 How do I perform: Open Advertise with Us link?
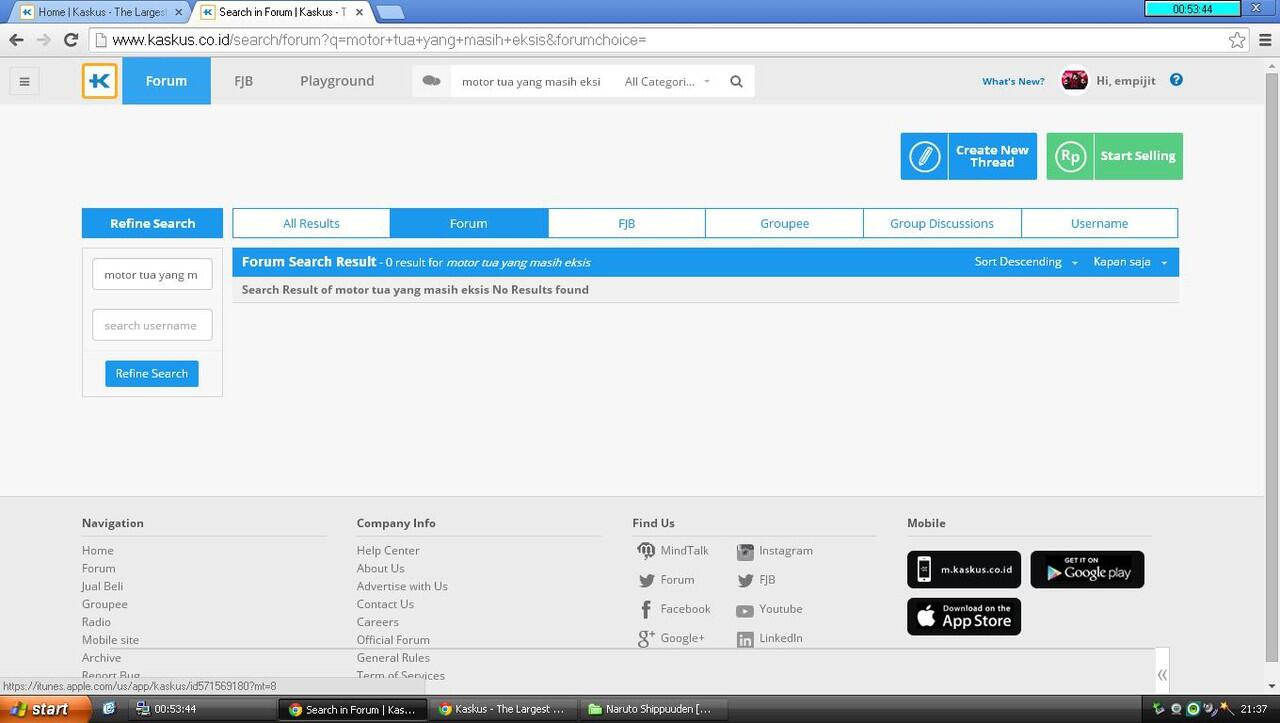[402, 586]
